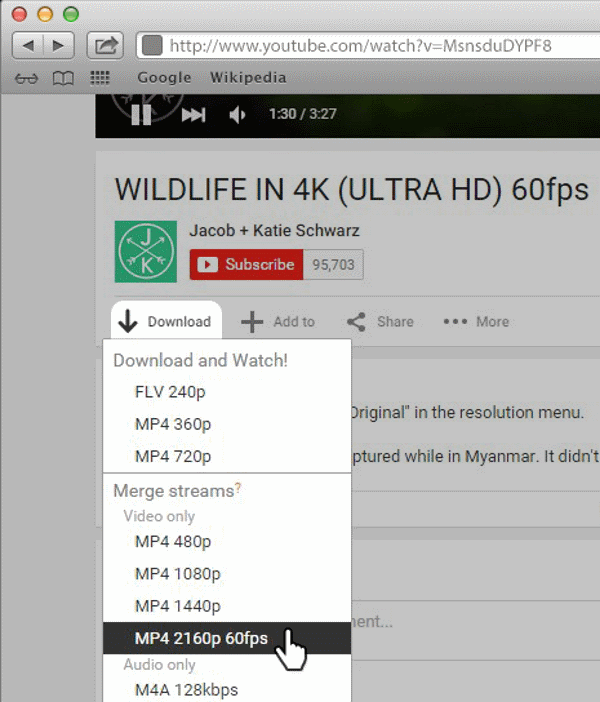This screenshot has height=702, width=600.
Task: Open Top Sites grid icon
Action: coord(99,78)
